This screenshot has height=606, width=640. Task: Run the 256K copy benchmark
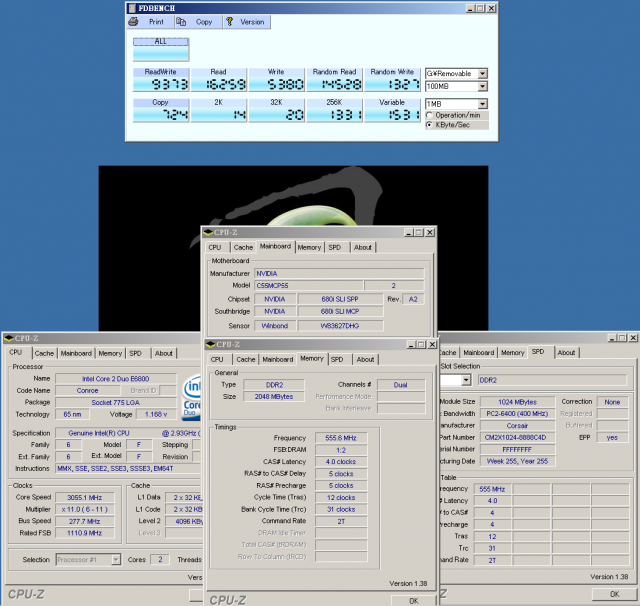click(x=335, y=110)
